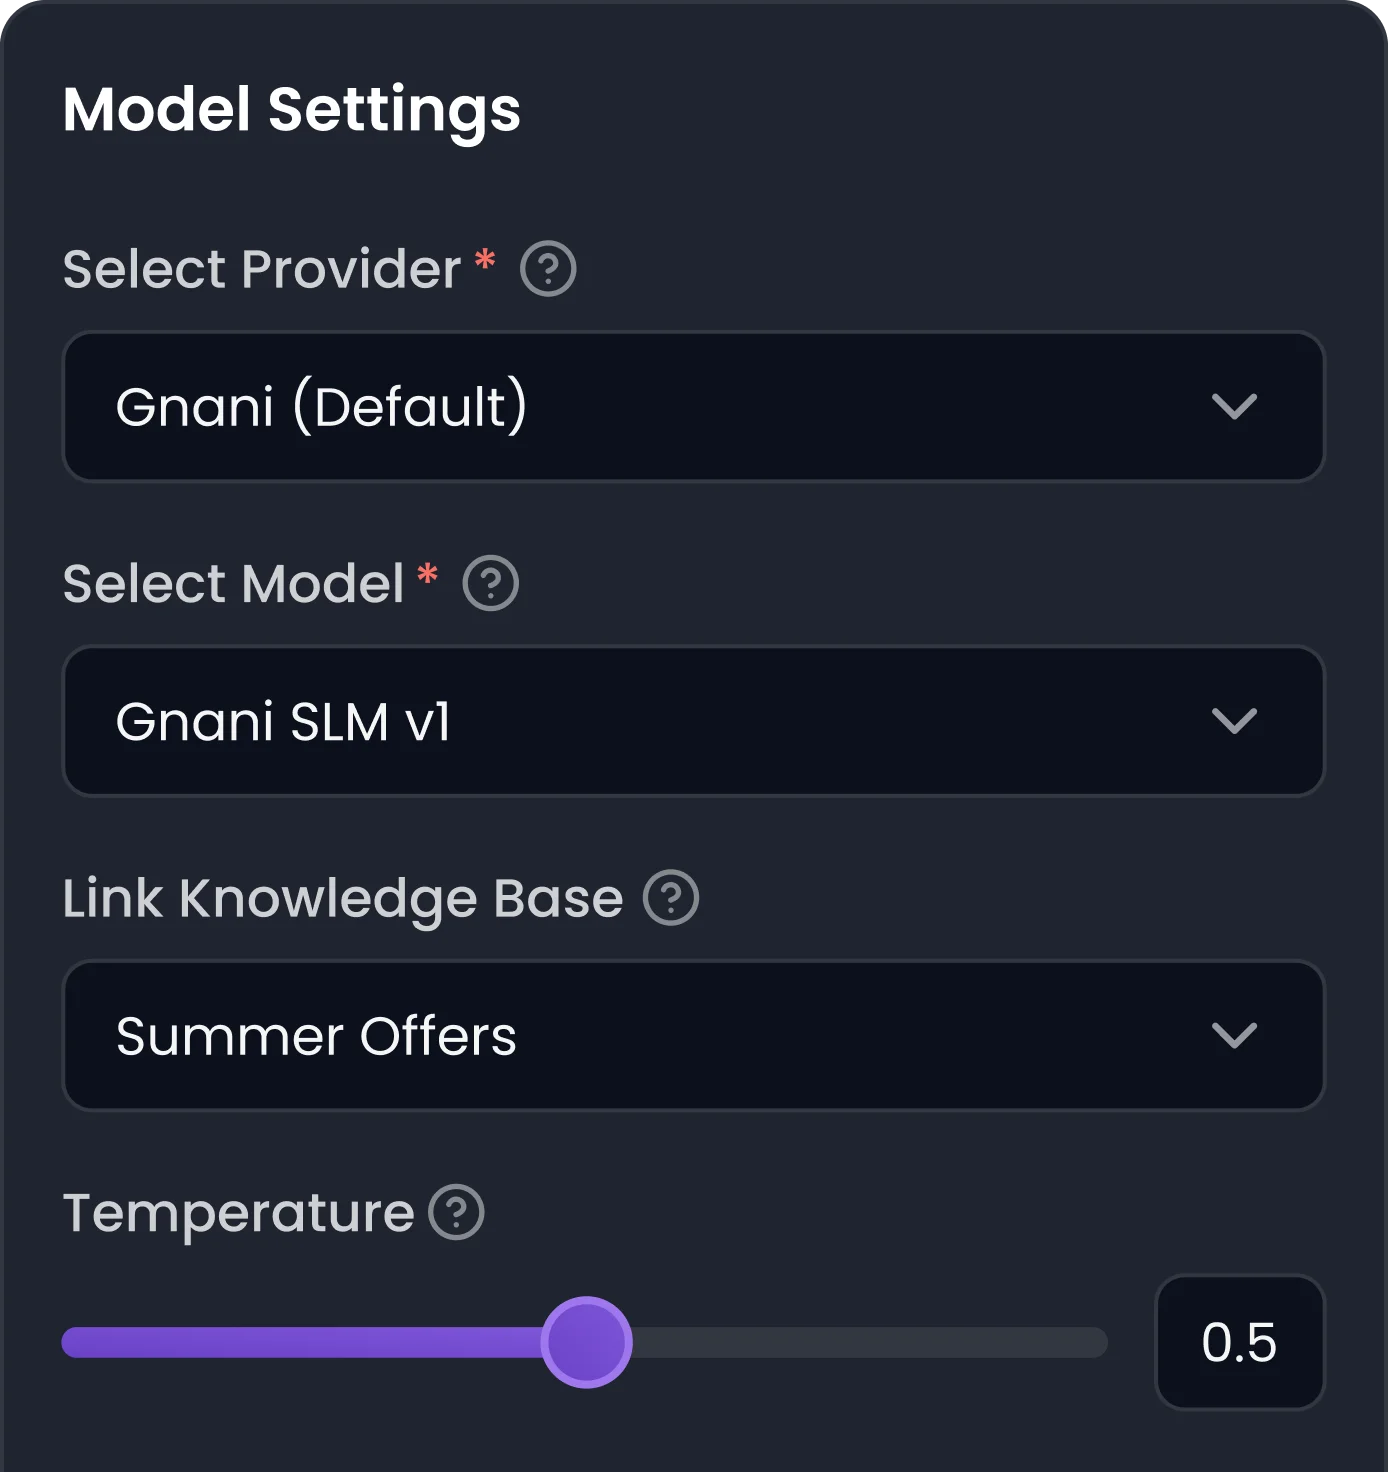
Task: Click the Model Settings heading
Action: point(291,110)
